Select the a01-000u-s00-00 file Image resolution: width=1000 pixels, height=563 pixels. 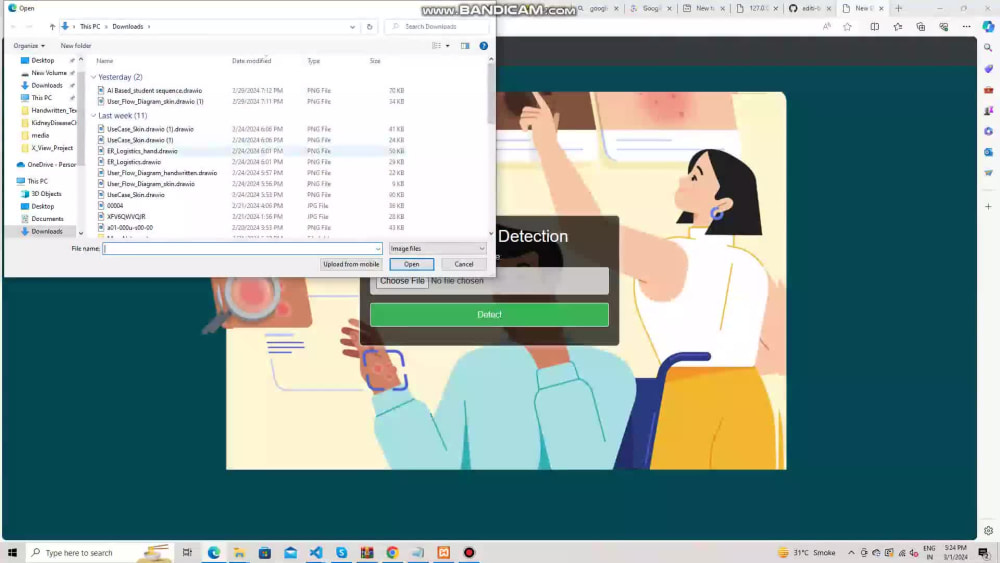click(129, 227)
